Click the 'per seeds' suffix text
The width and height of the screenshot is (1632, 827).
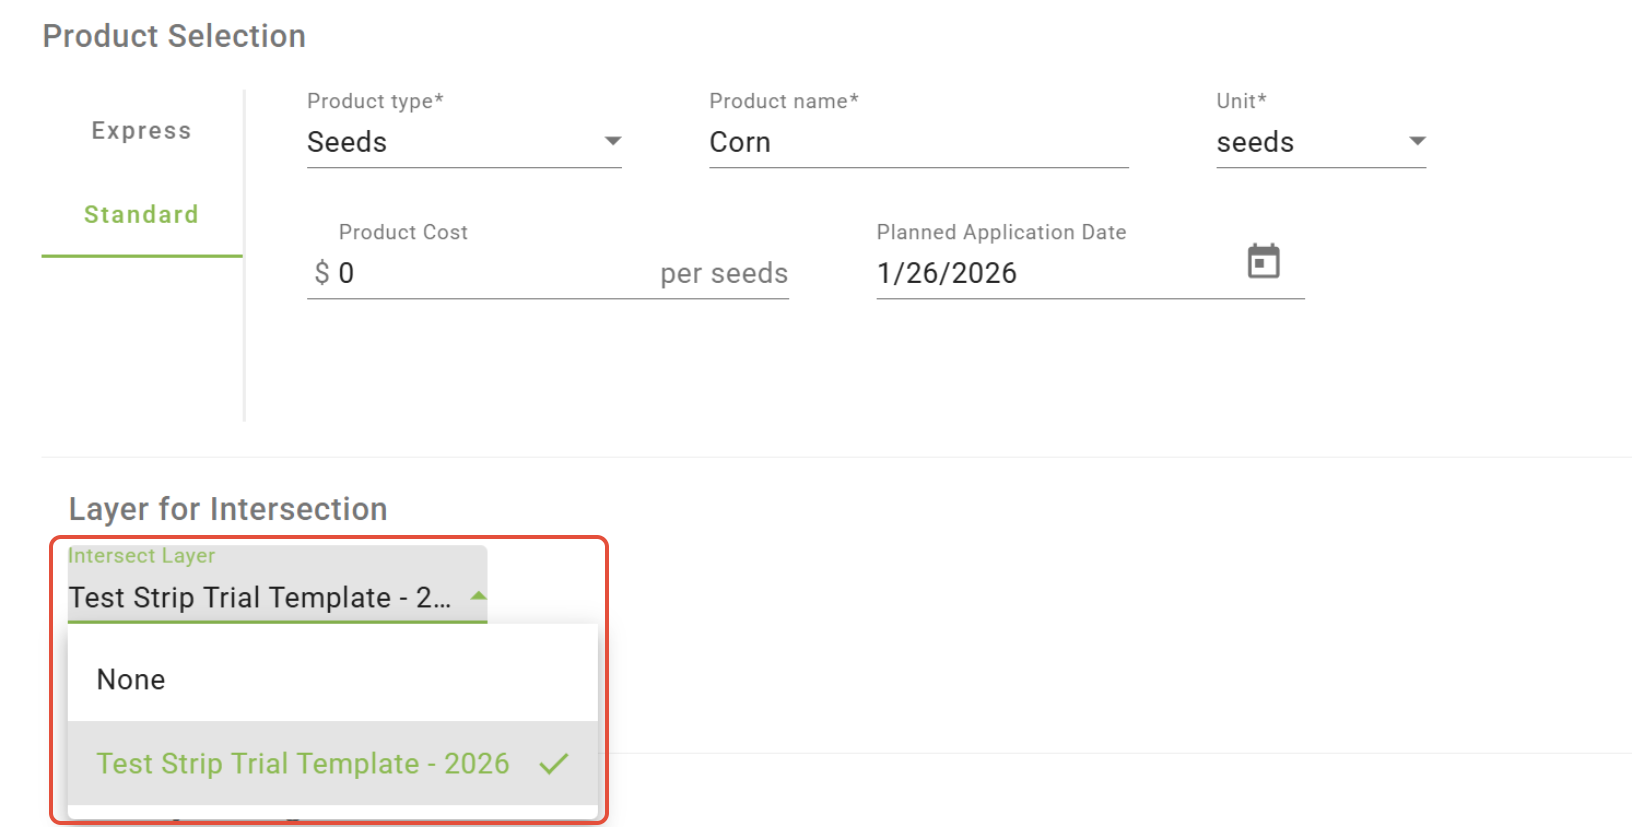click(x=724, y=274)
